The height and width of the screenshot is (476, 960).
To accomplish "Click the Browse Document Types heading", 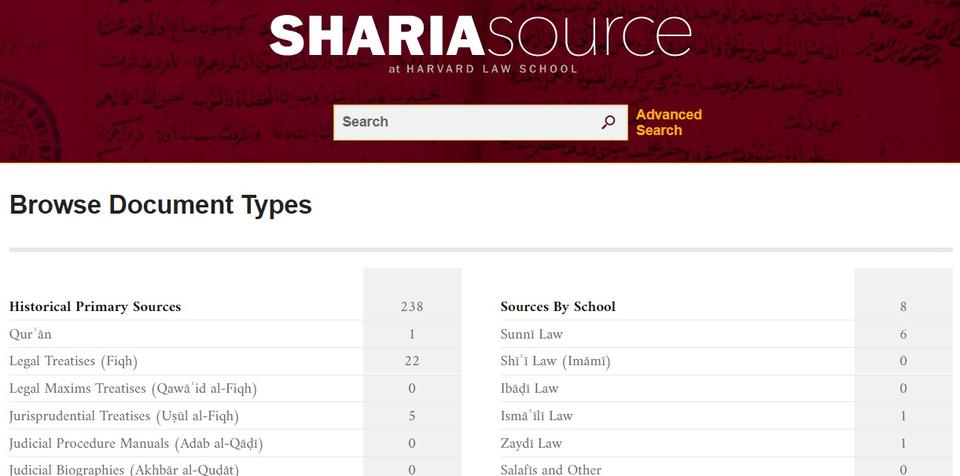I will click(x=160, y=205).
